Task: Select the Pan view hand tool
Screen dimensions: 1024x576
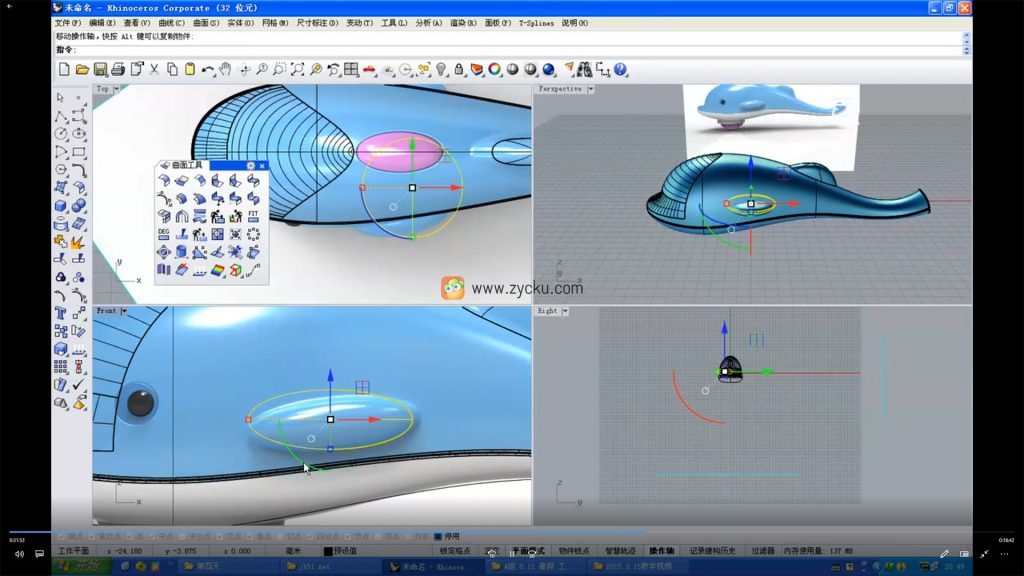Action: pyautogui.click(x=226, y=69)
